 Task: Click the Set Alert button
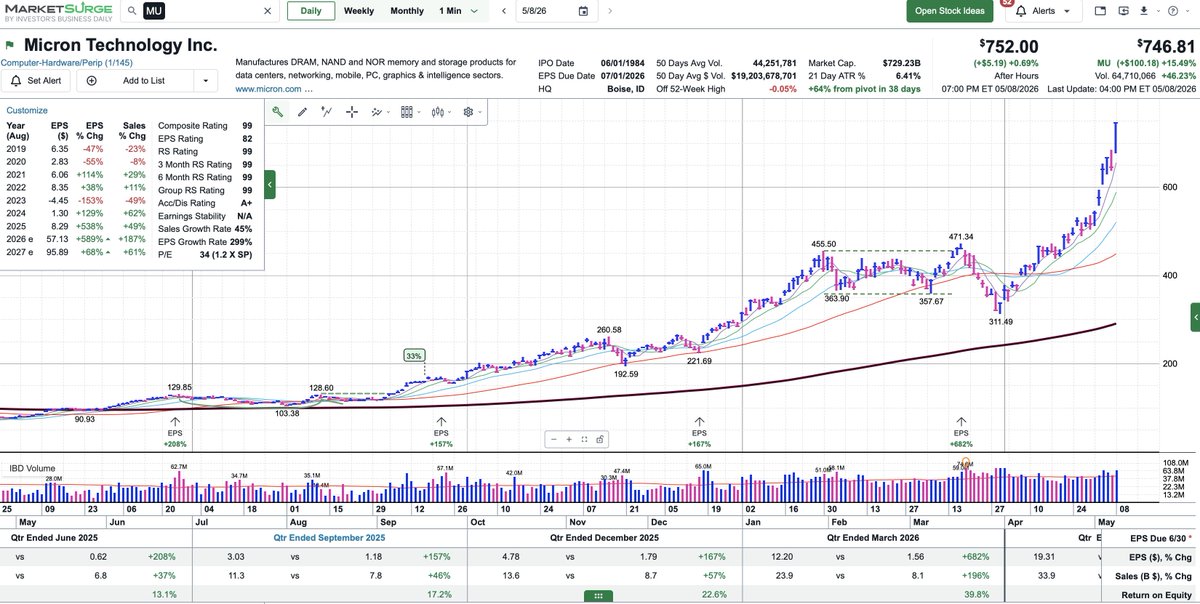(x=36, y=81)
